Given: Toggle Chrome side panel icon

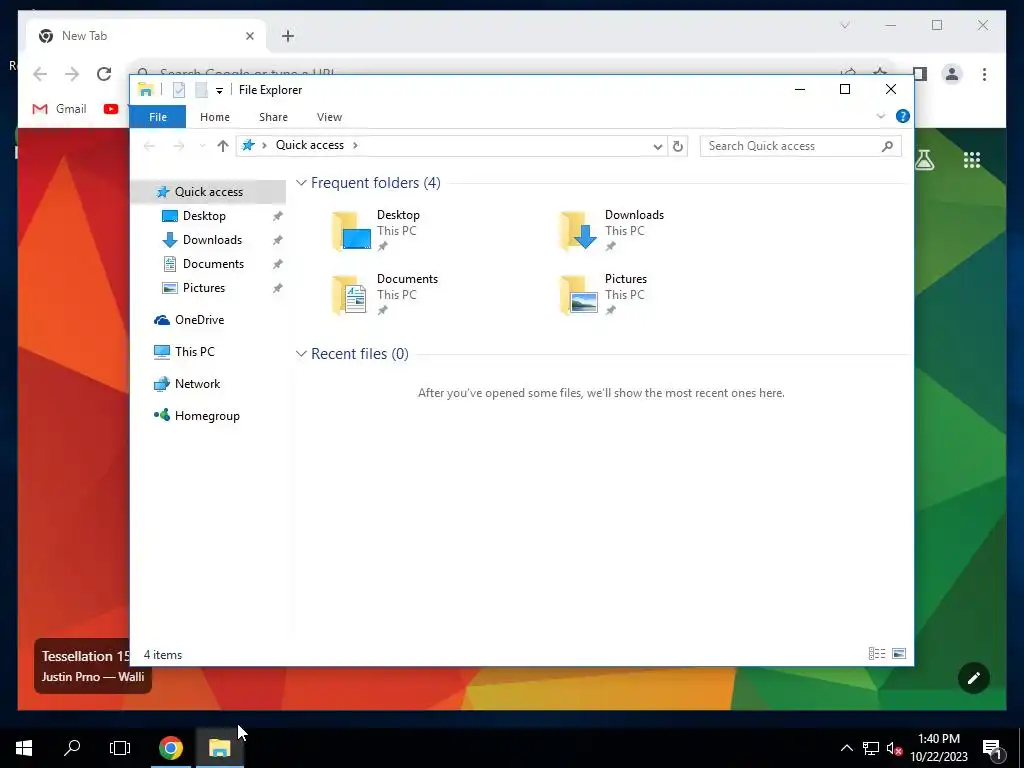Looking at the screenshot, I should (920, 74).
